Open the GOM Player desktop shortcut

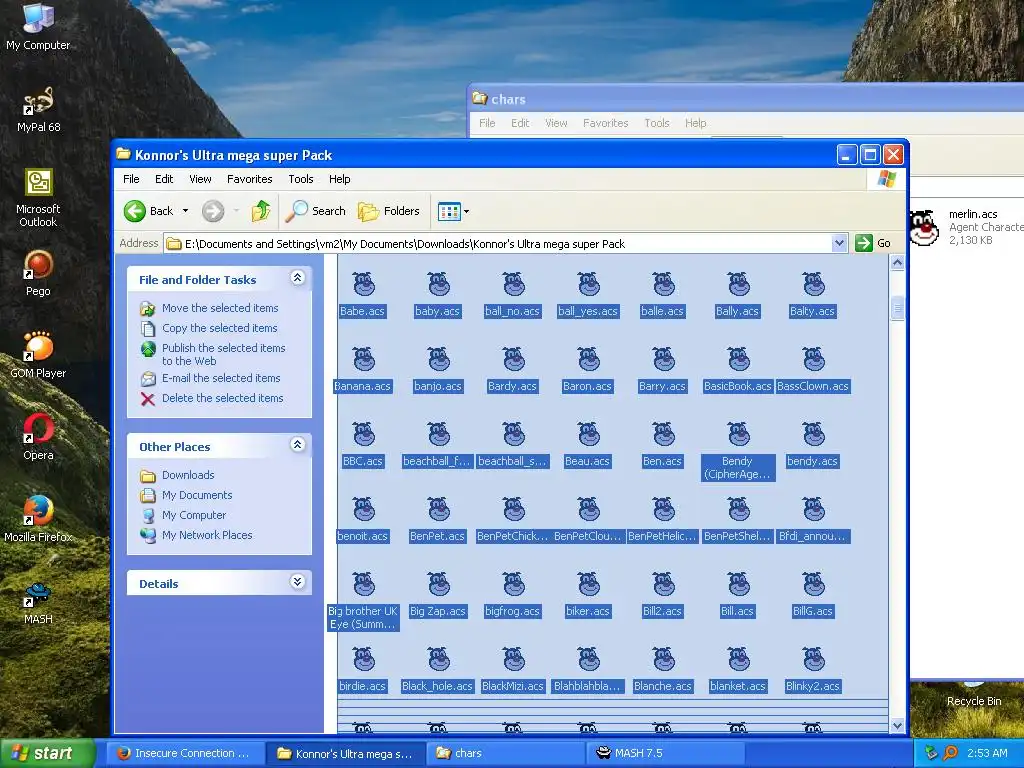point(38,355)
